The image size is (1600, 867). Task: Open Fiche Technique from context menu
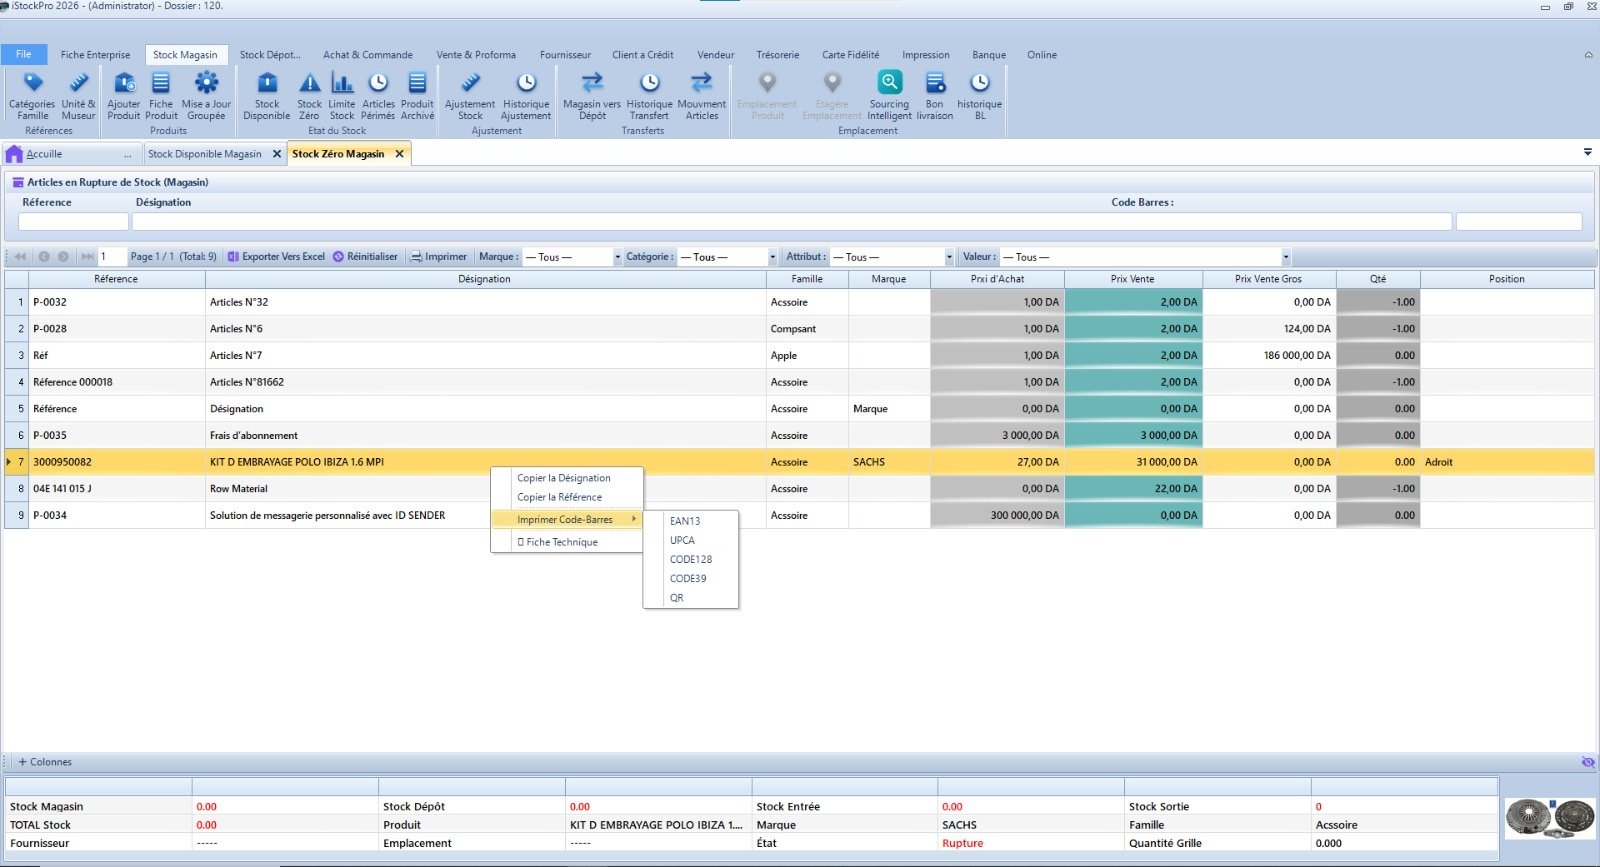click(x=557, y=542)
